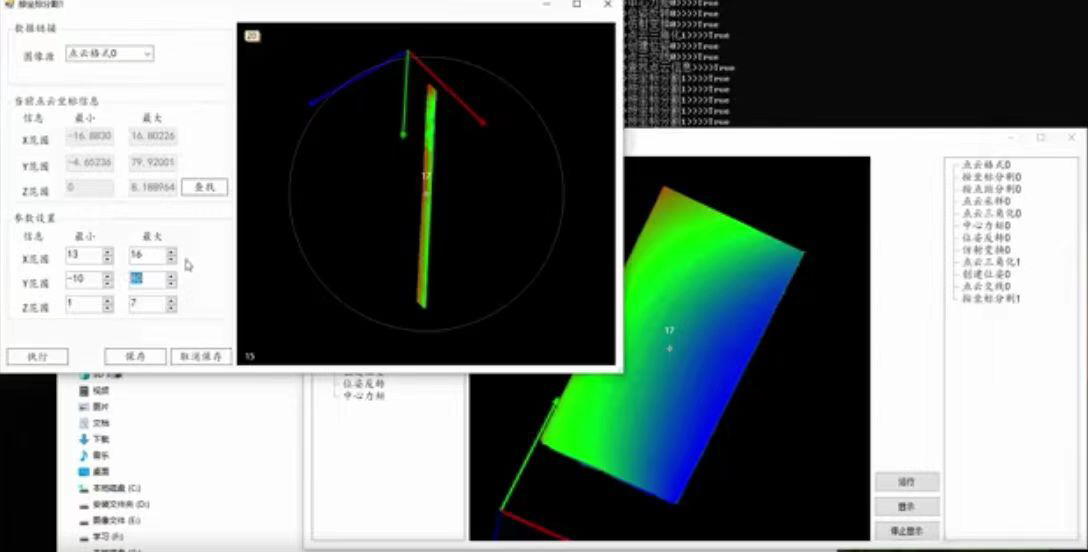This screenshot has width=1088, height=552.
Task: Click spinner arrows of X范围 minimum setting
Action: (108, 255)
